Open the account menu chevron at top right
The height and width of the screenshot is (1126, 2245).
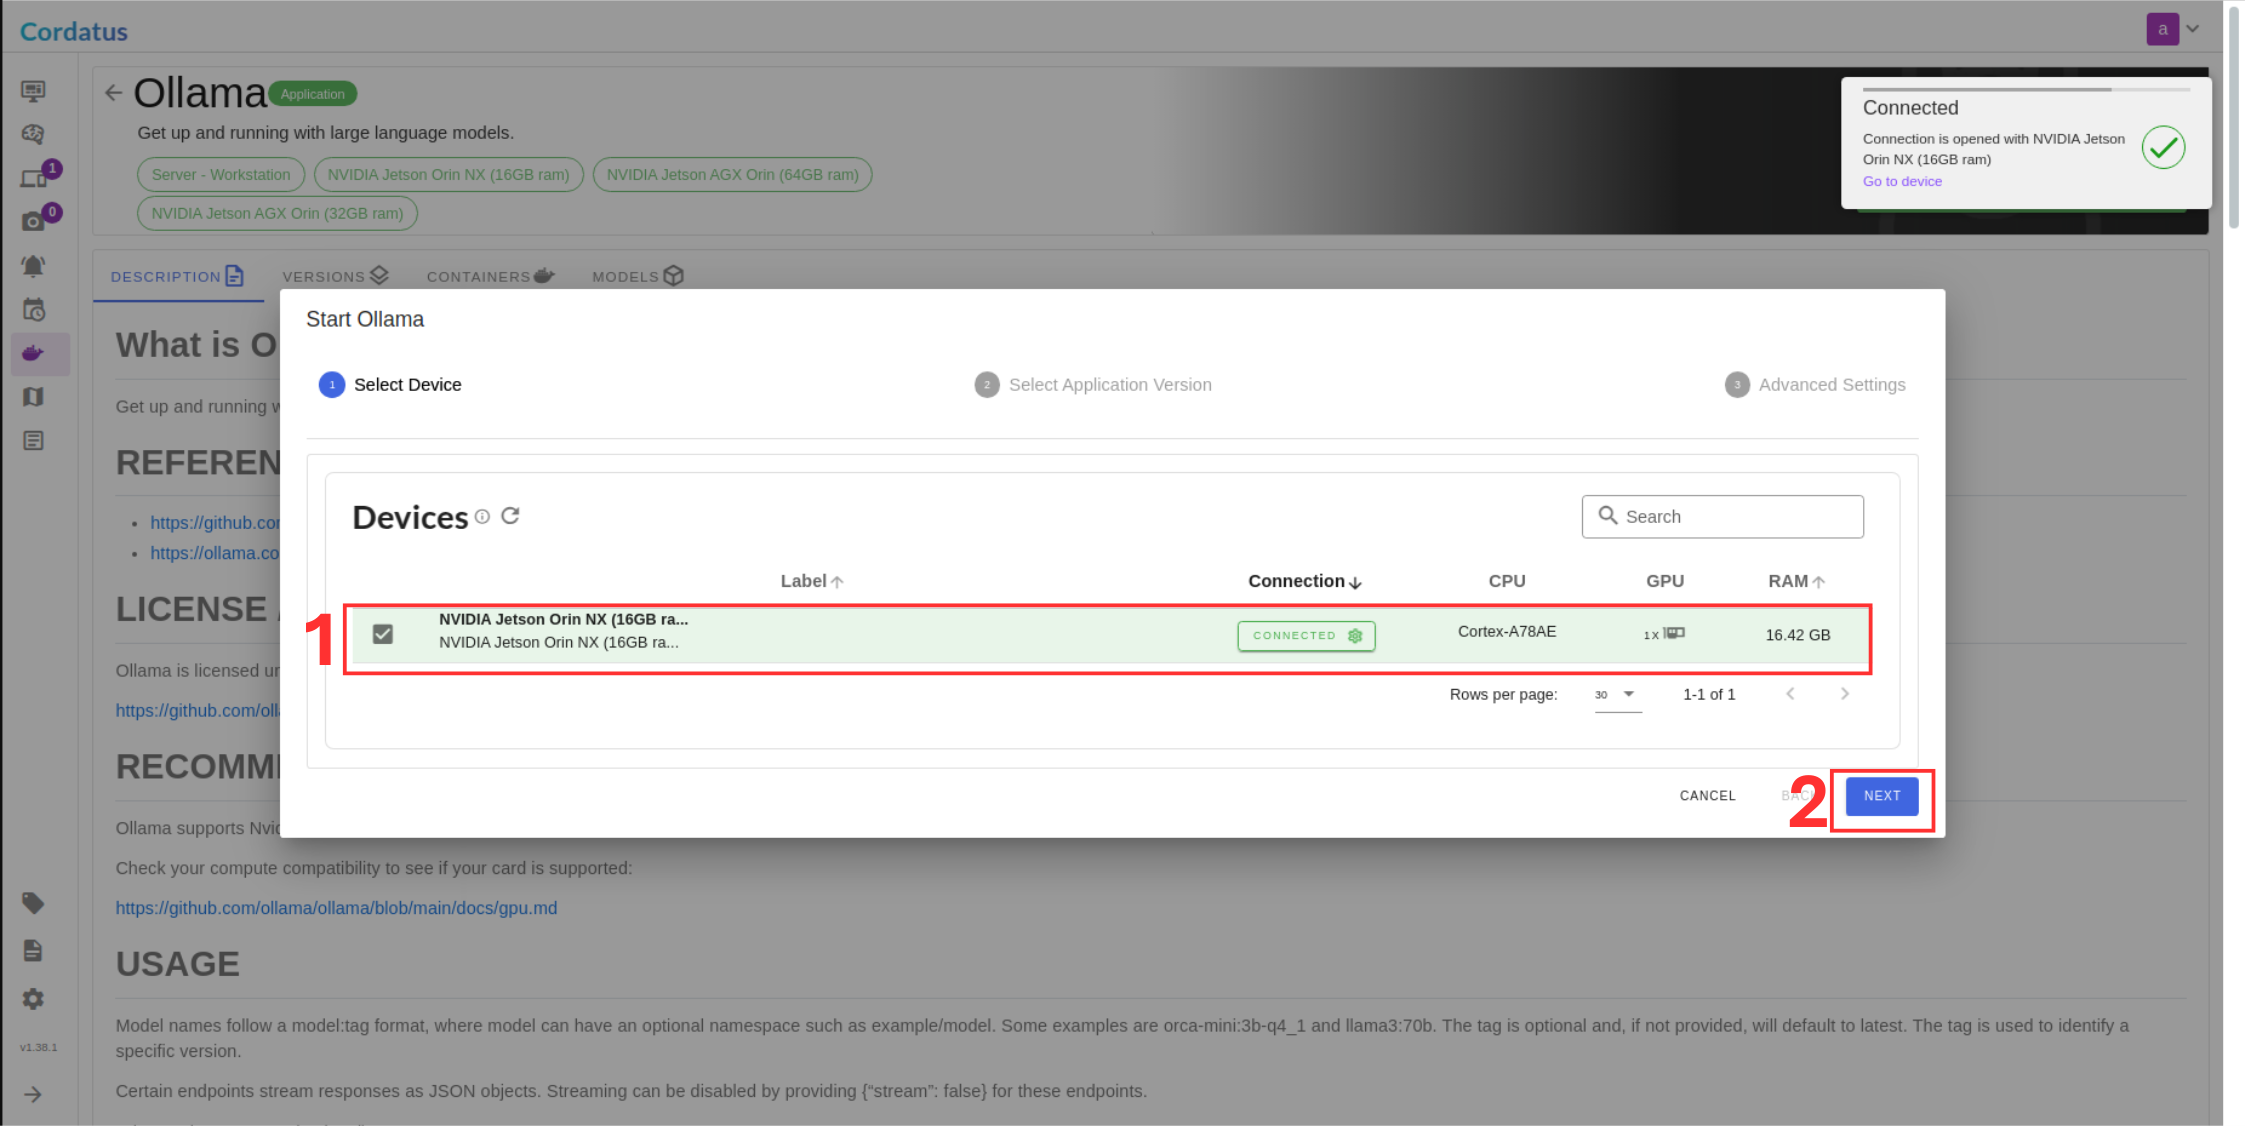pyautogui.click(x=2192, y=29)
